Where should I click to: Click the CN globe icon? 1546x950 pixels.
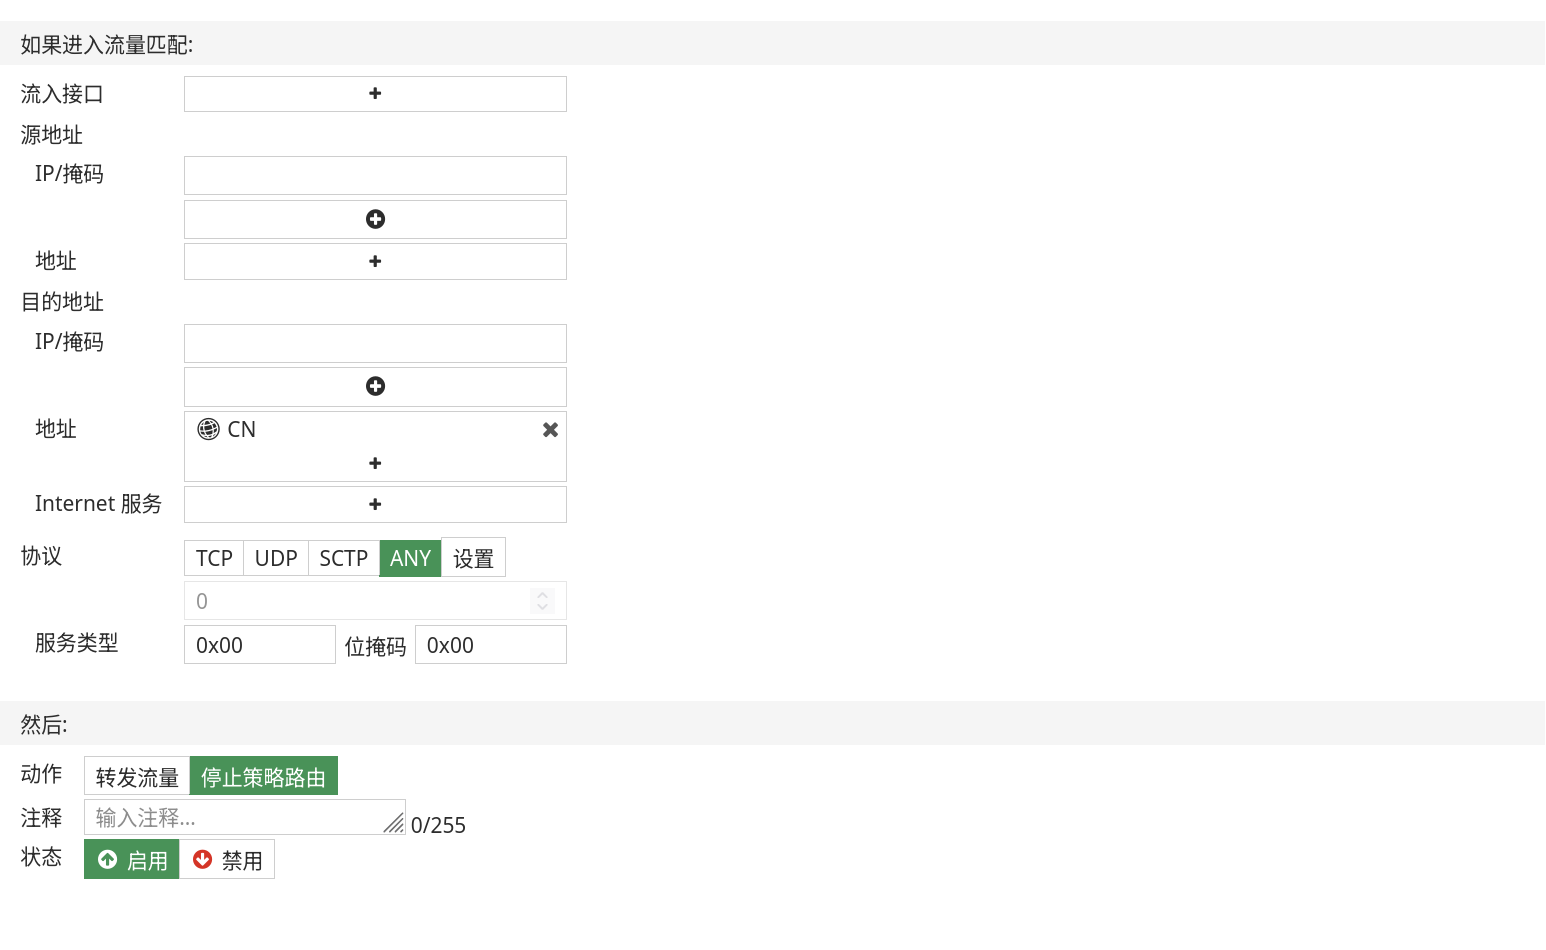click(208, 429)
